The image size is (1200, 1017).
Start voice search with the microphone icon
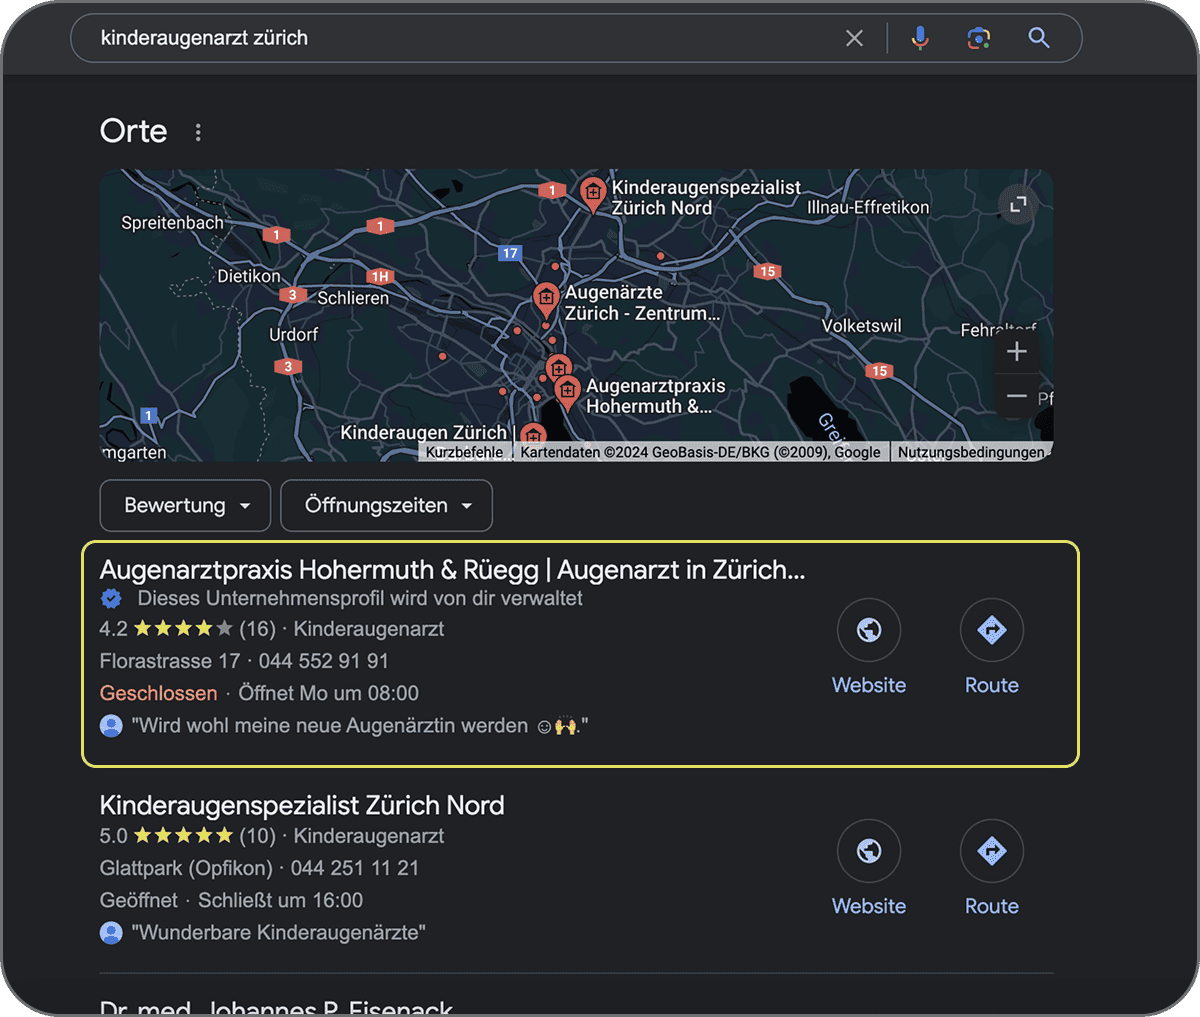coord(920,38)
